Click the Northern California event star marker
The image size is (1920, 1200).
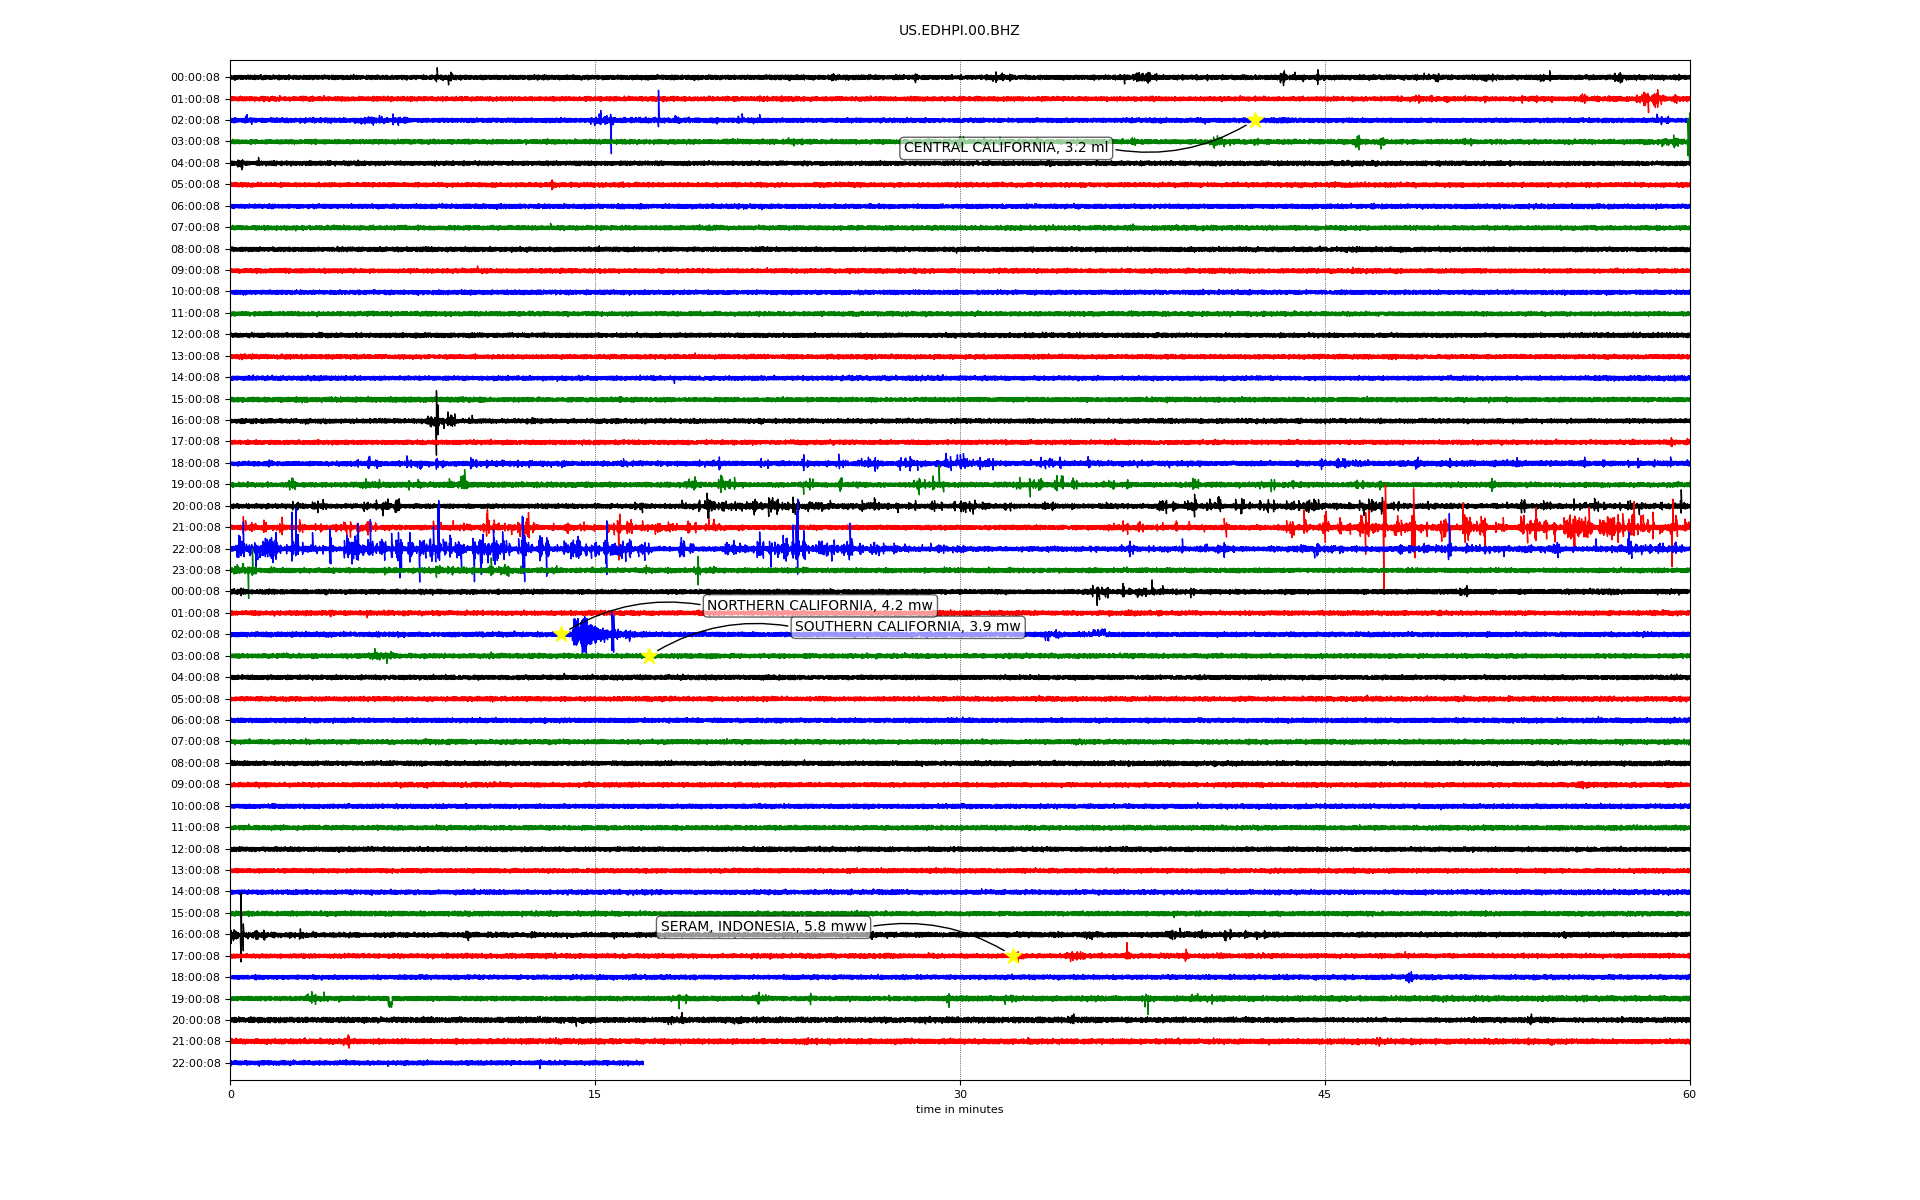click(x=561, y=634)
